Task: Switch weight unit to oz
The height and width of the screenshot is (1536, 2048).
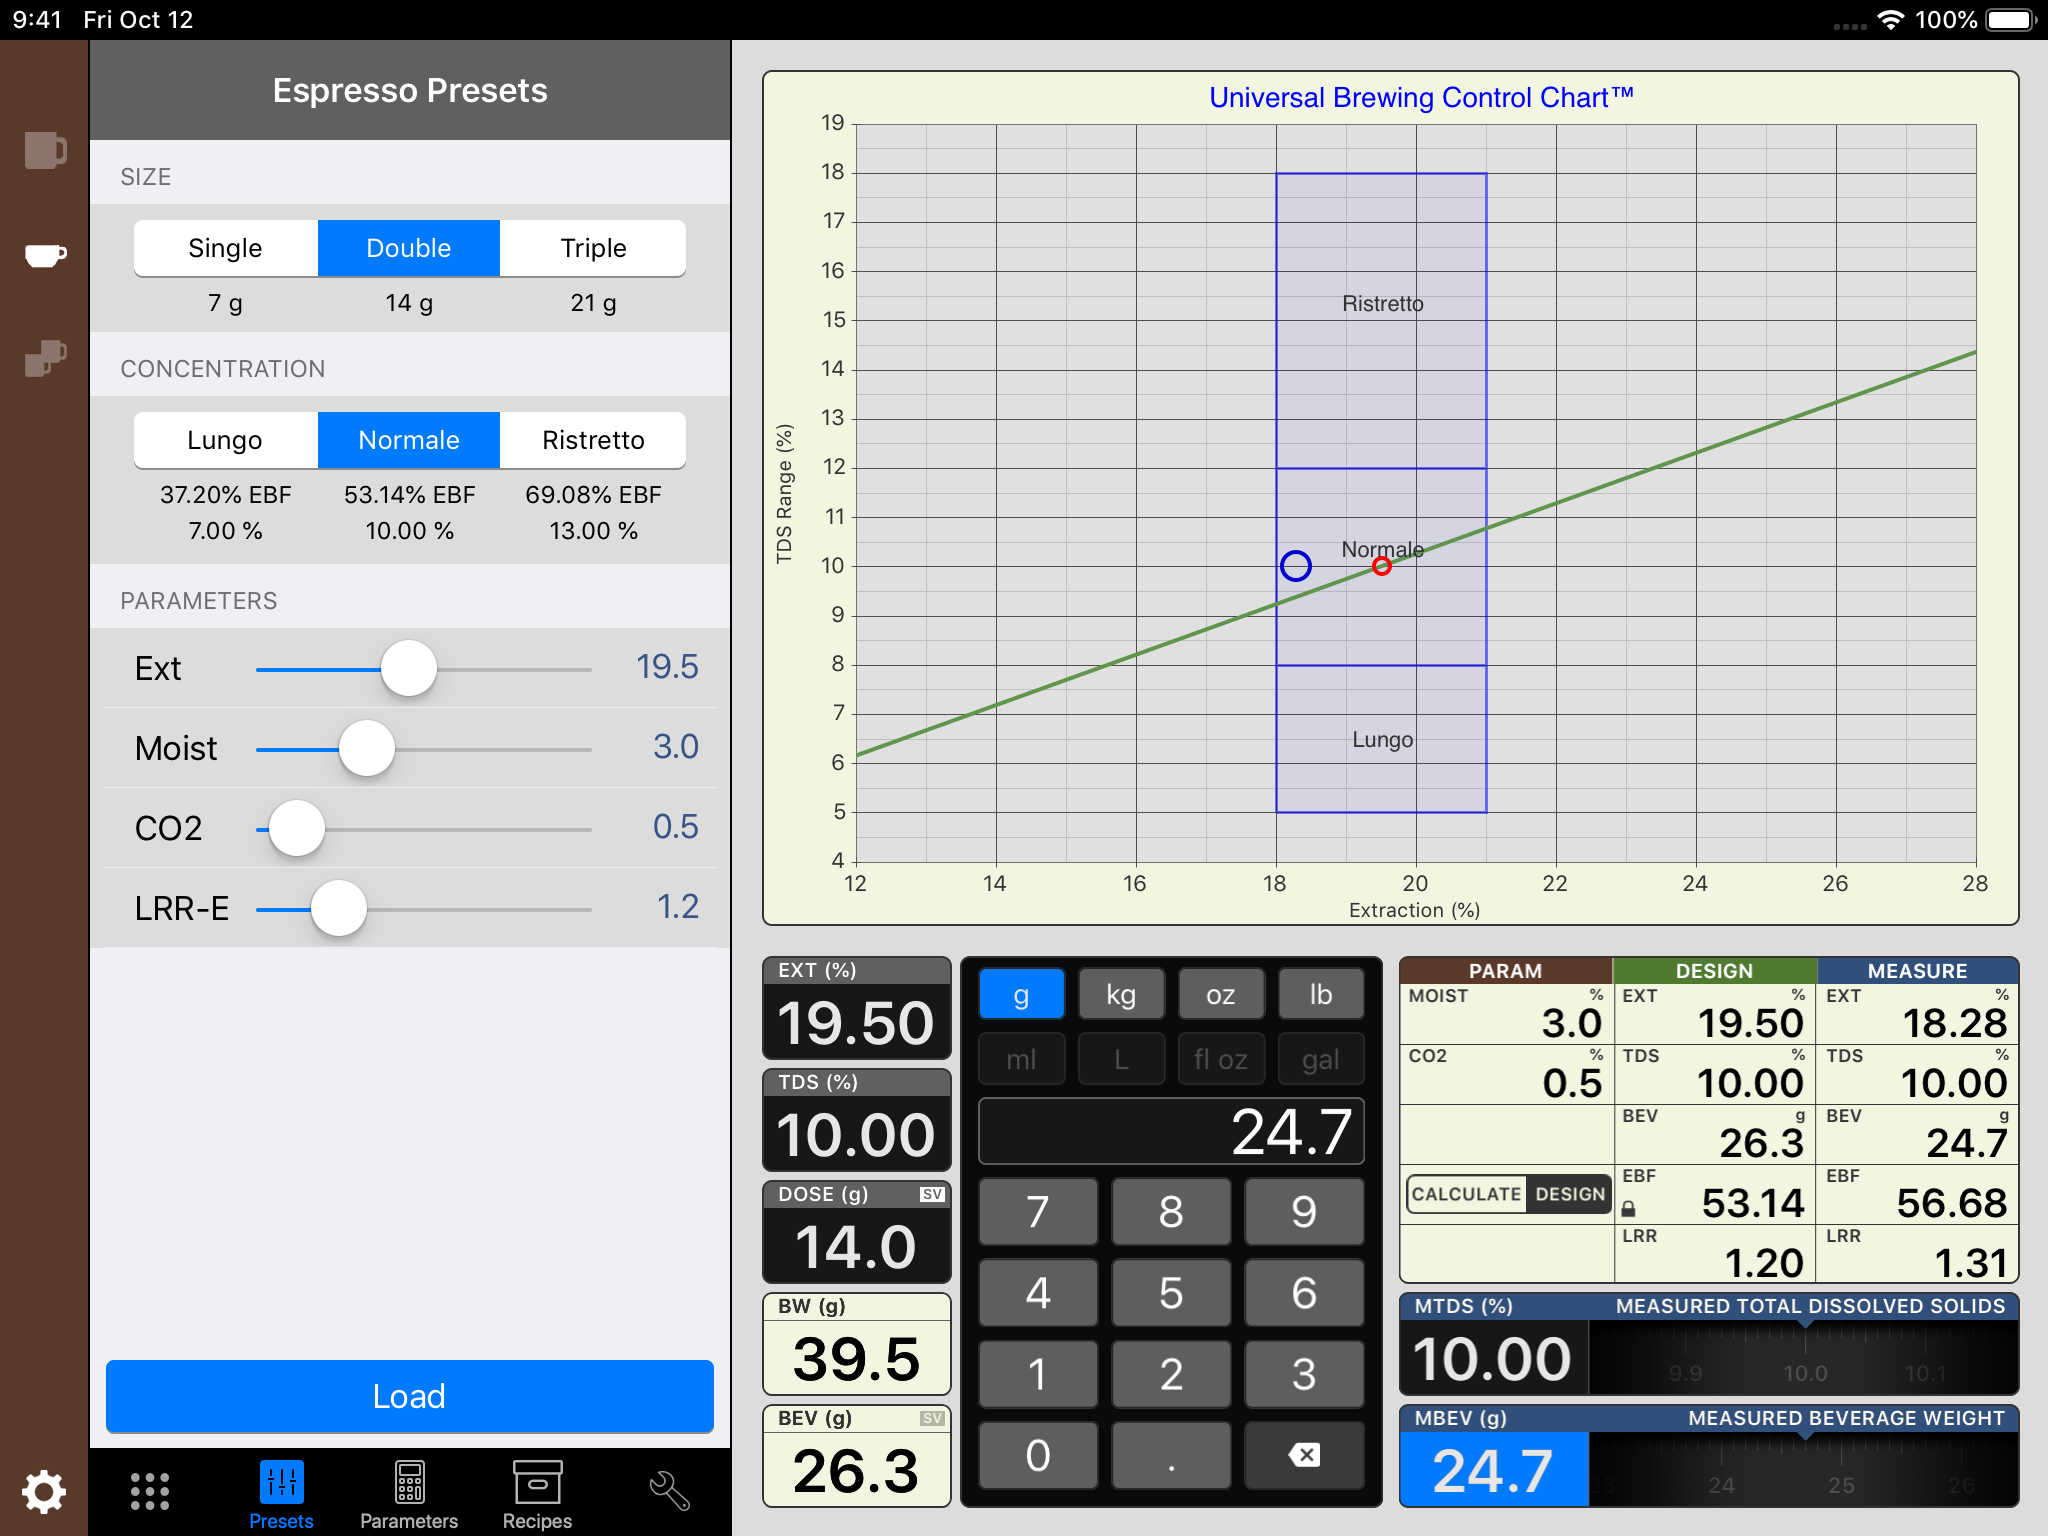Action: coord(1220,994)
